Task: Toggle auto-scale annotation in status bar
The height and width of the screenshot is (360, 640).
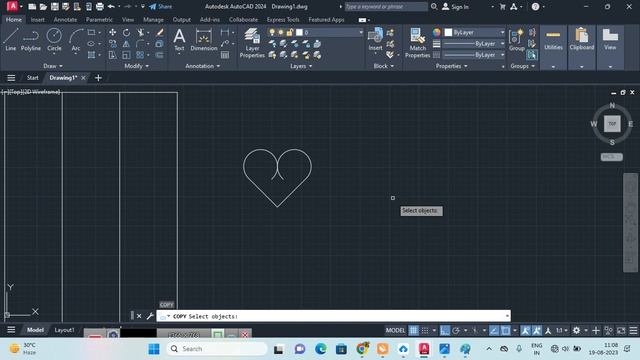Action: 536,330
